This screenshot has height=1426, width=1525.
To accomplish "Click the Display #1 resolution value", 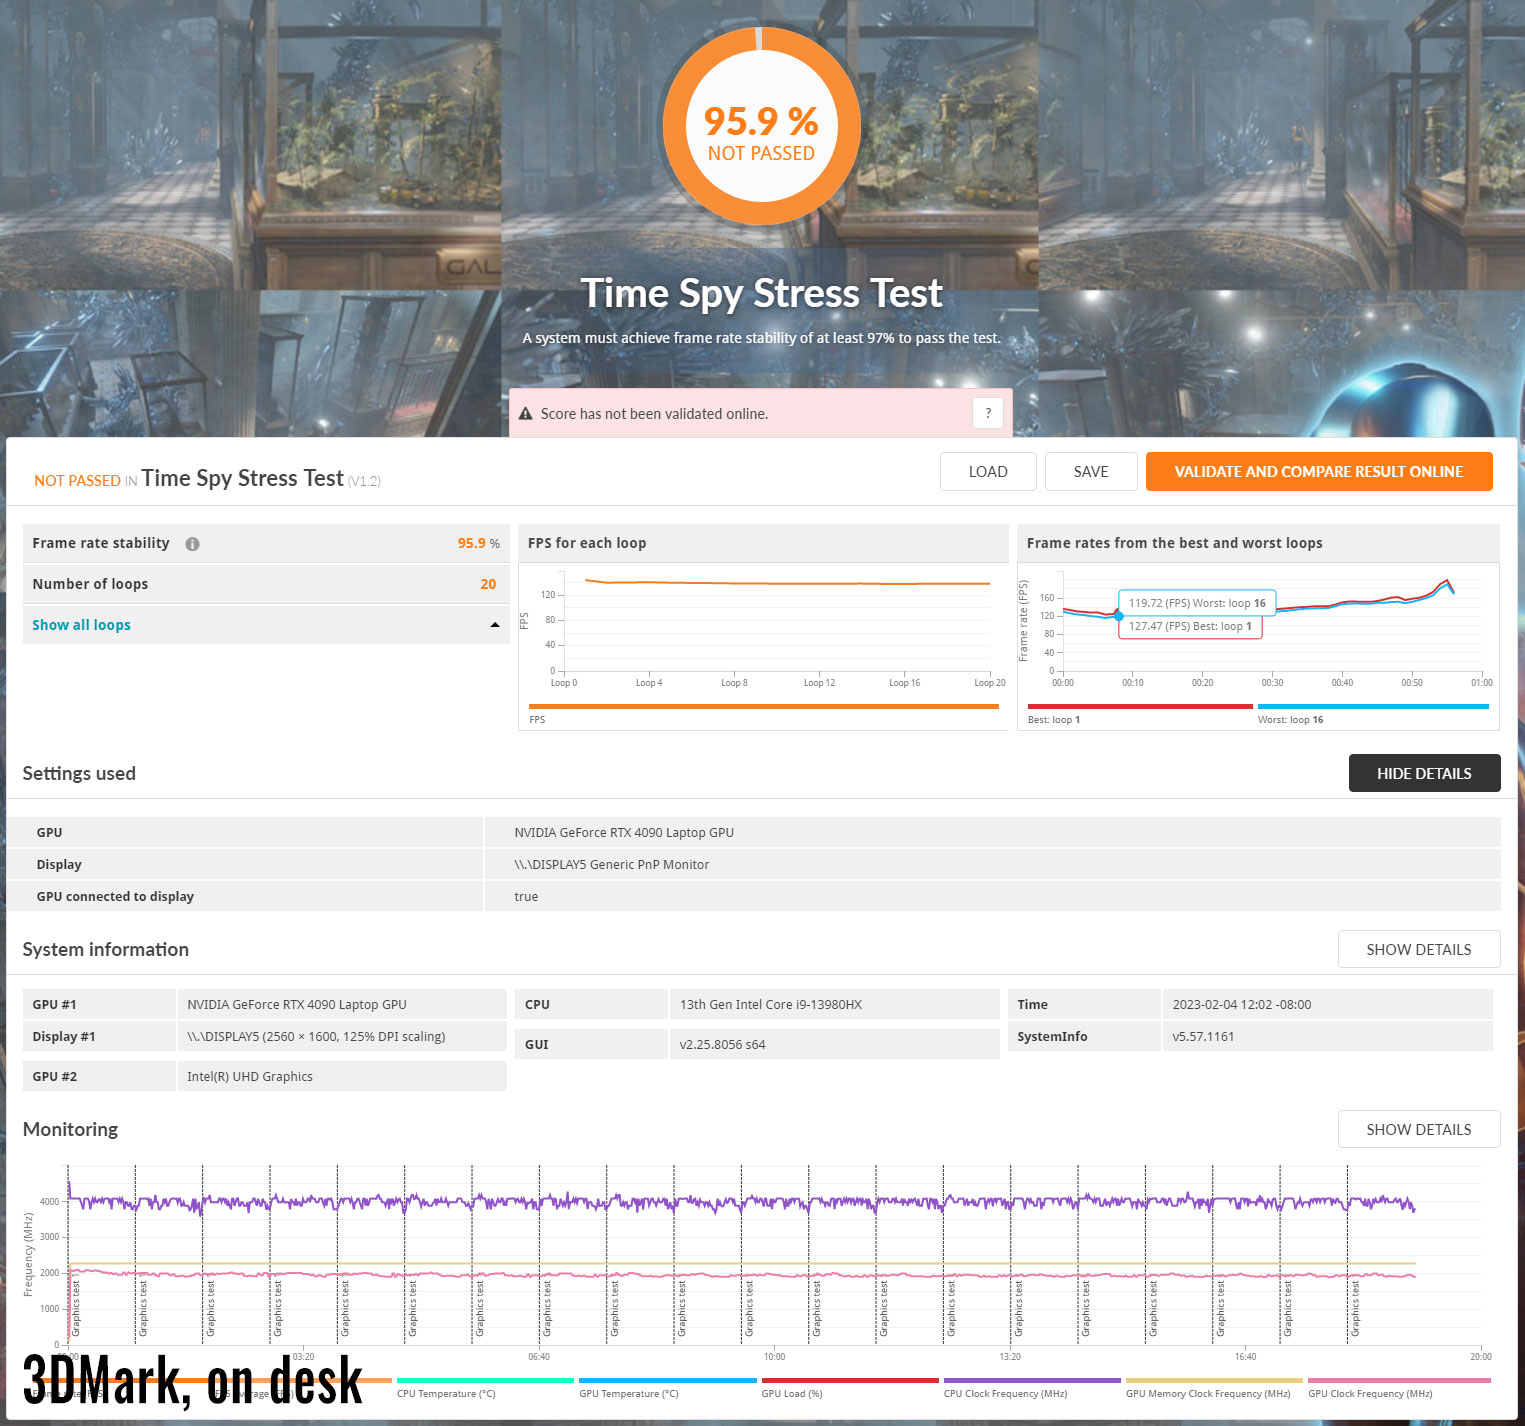I will point(316,1036).
